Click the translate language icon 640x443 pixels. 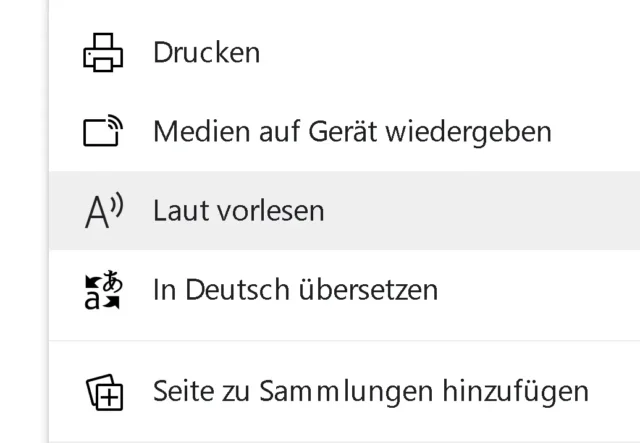pyautogui.click(x=102, y=290)
